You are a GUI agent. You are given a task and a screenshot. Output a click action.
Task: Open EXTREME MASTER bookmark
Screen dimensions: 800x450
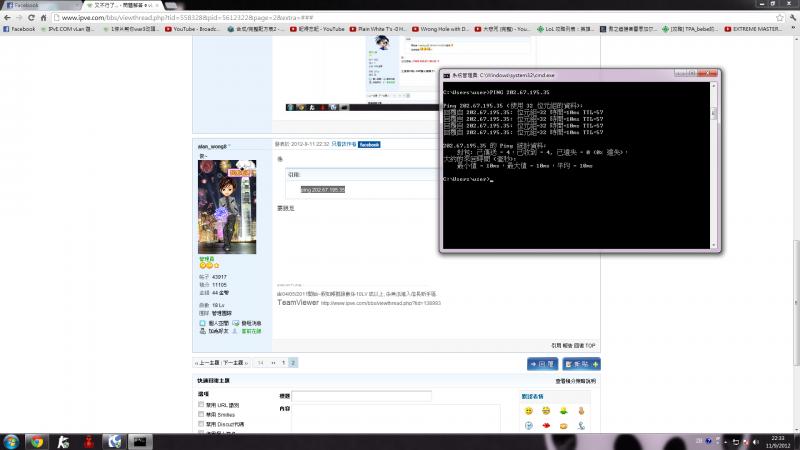753,29
